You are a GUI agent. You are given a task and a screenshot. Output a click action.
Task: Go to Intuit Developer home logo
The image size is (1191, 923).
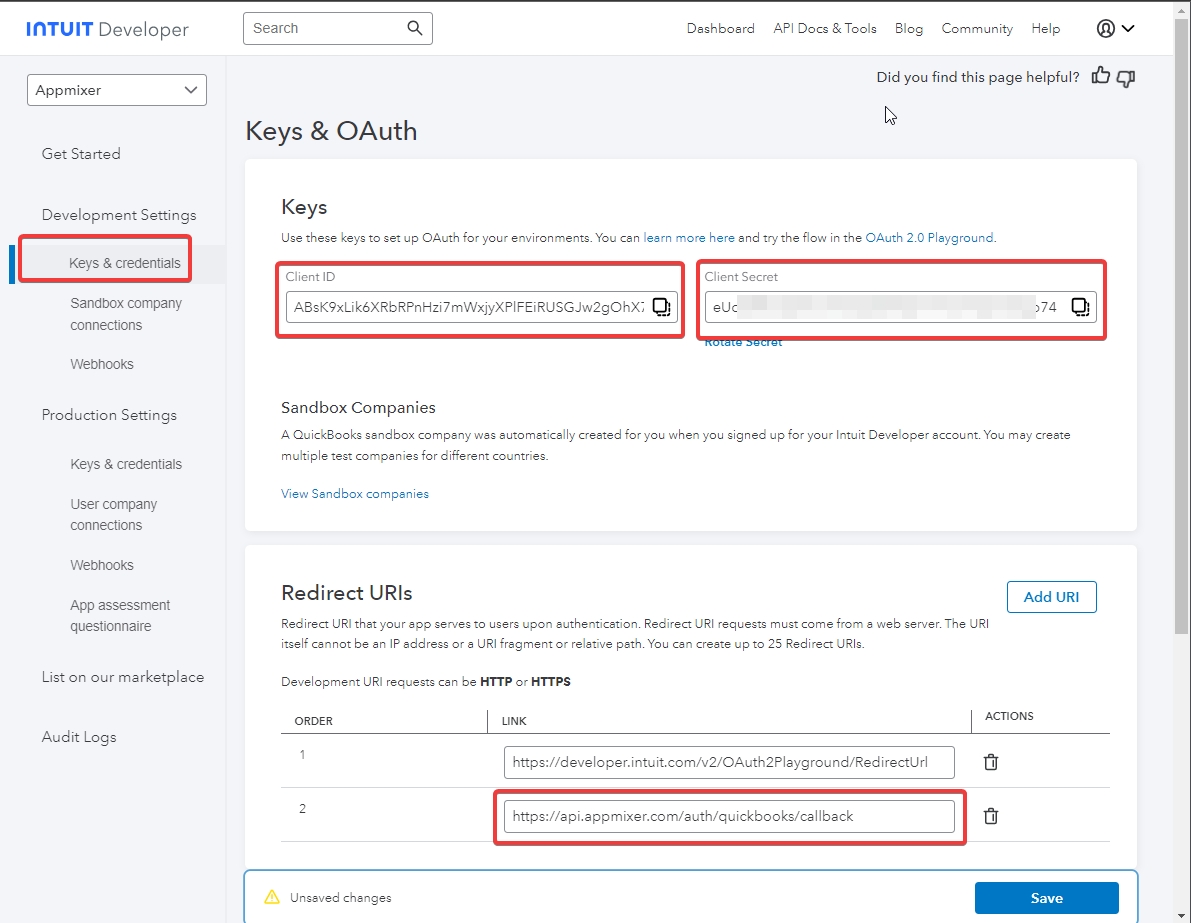tap(109, 29)
